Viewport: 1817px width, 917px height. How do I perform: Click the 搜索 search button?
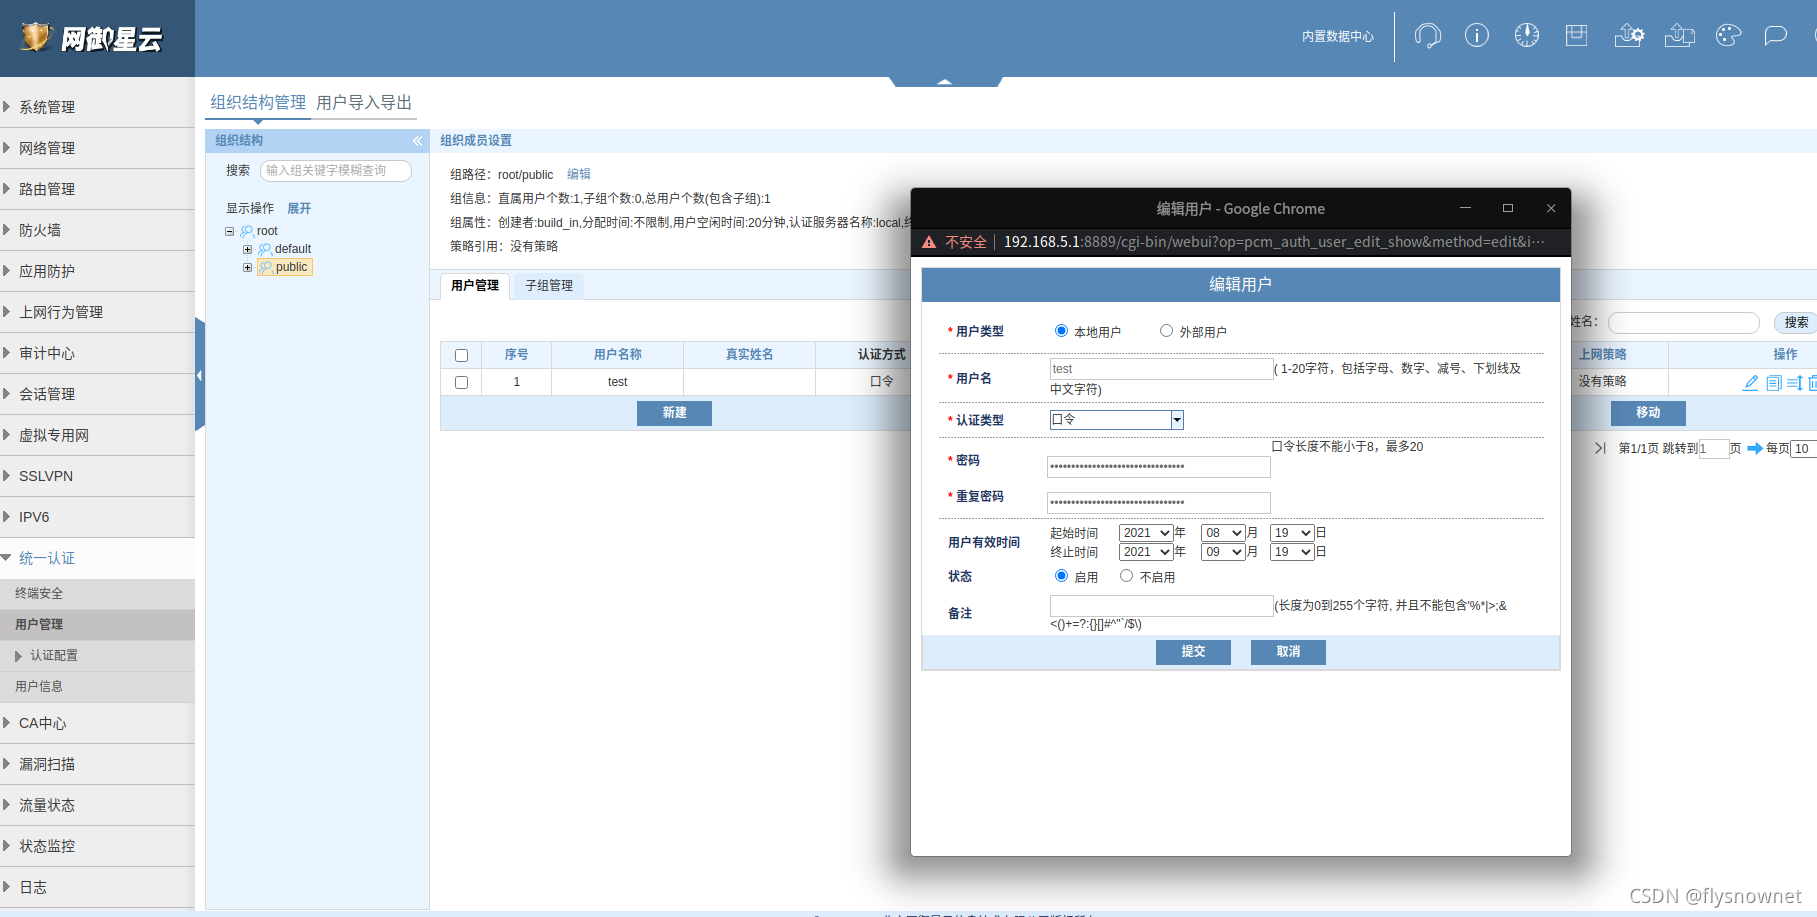point(1796,323)
